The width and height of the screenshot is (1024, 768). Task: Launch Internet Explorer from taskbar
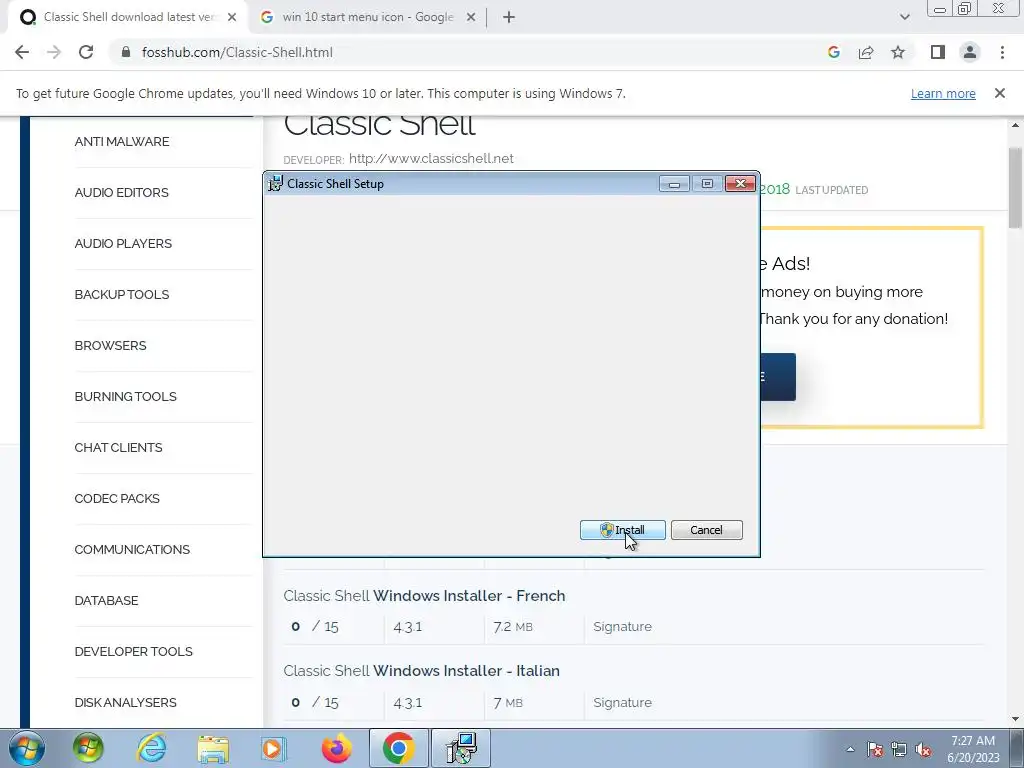point(151,748)
